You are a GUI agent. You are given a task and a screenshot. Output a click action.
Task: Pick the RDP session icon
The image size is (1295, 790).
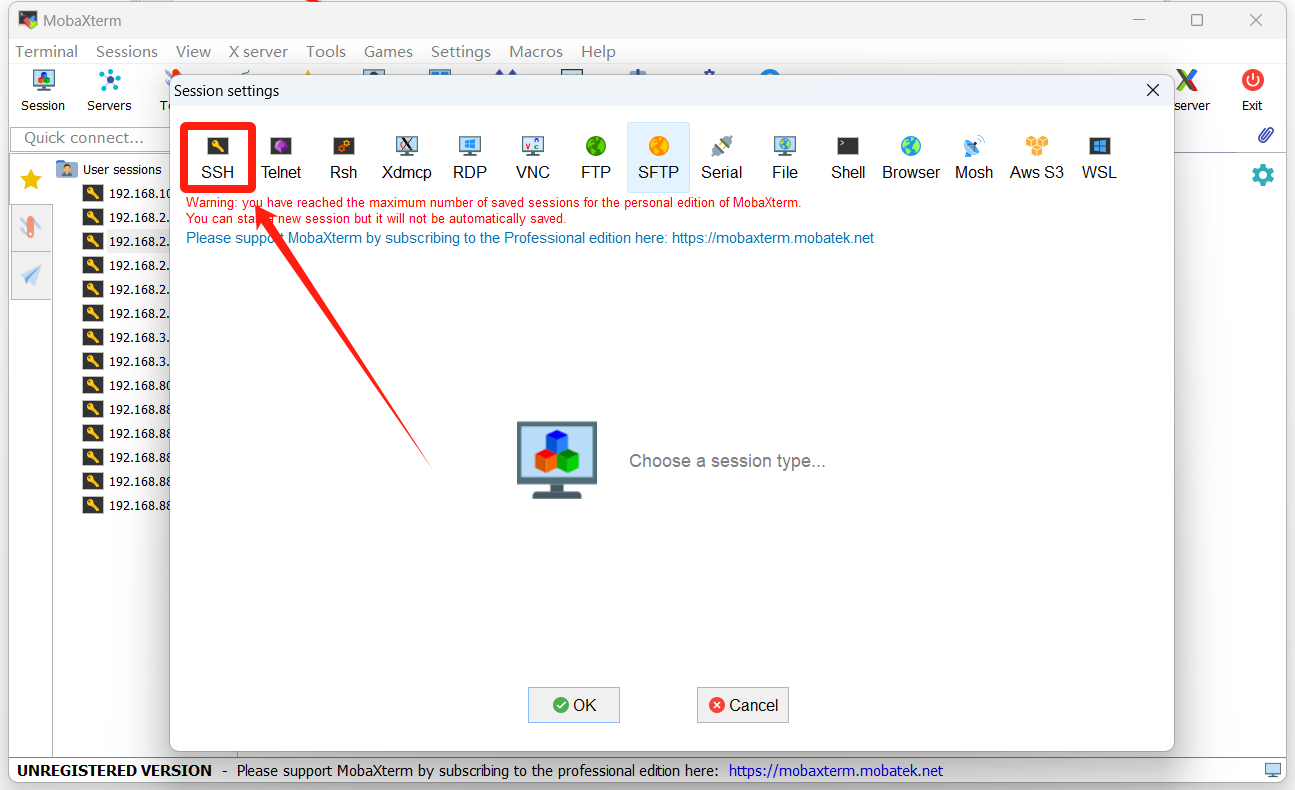[469, 157]
